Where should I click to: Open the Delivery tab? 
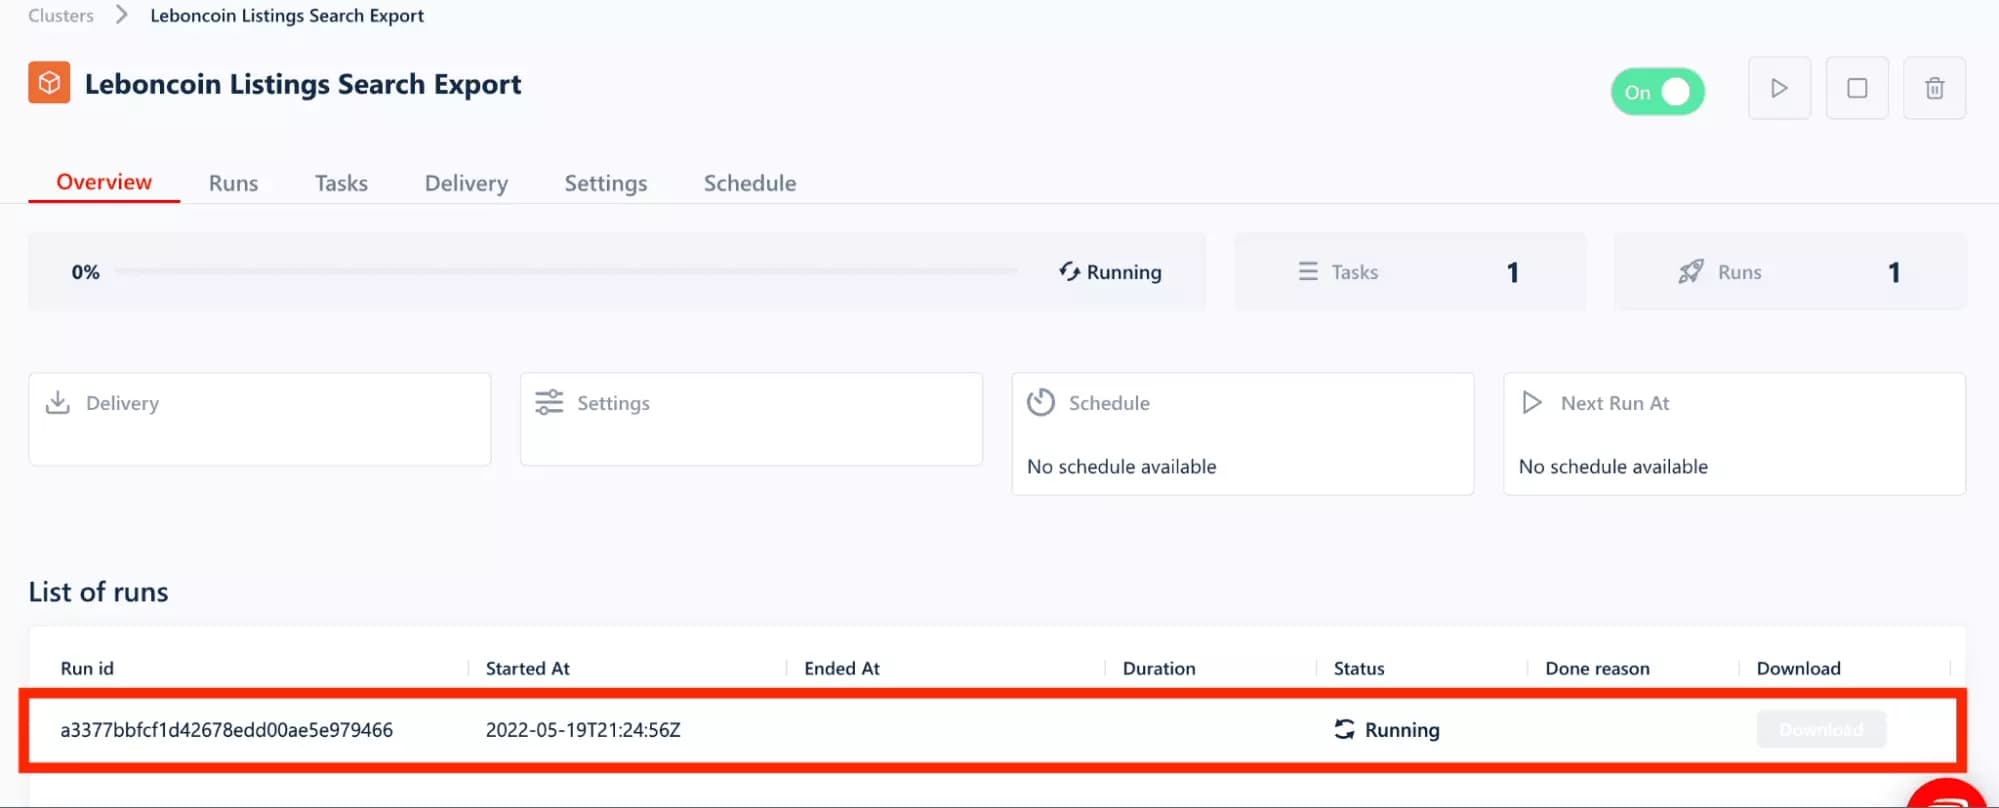(x=466, y=183)
